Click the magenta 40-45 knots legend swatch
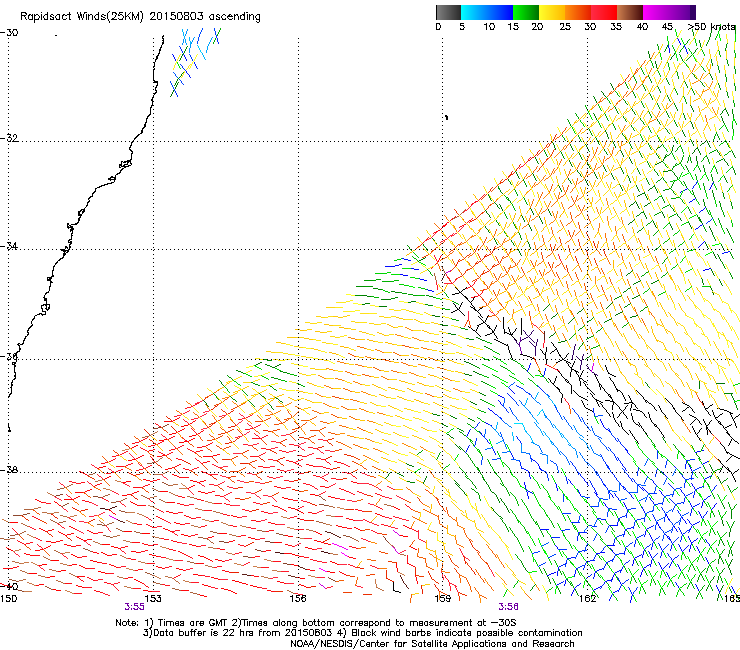The width and height of the screenshot is (740, 650). point(656,12)
